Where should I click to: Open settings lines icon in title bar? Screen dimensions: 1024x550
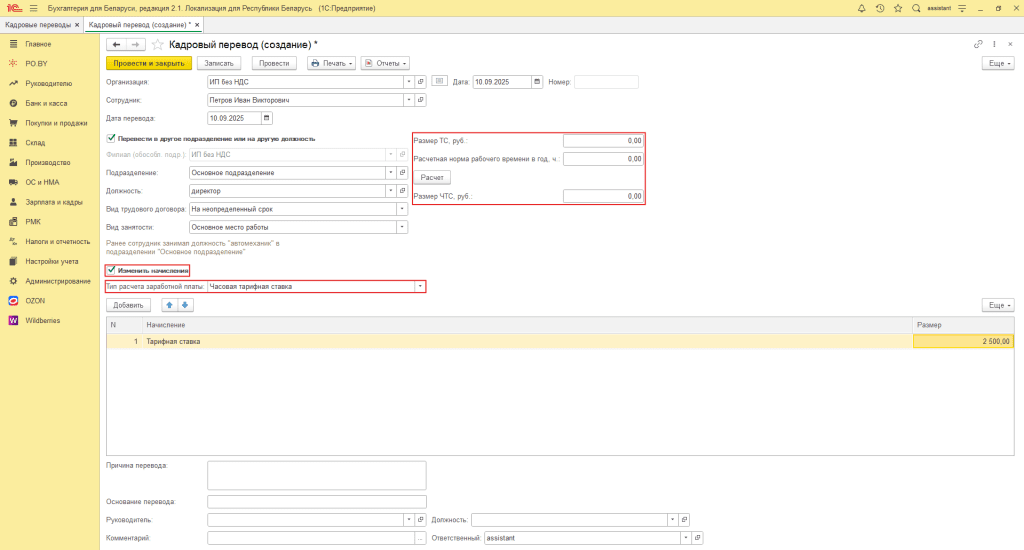(962, 8)
